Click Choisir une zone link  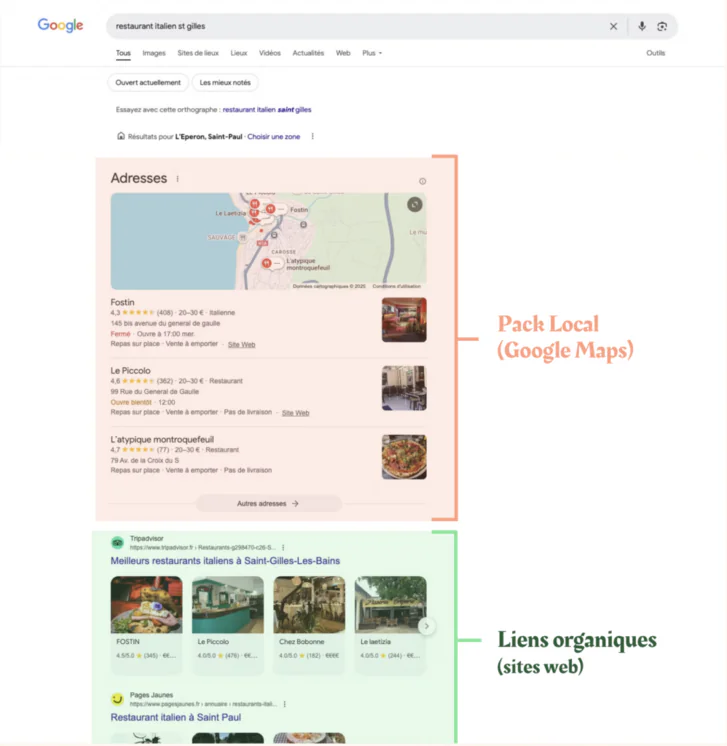(274, 137)
